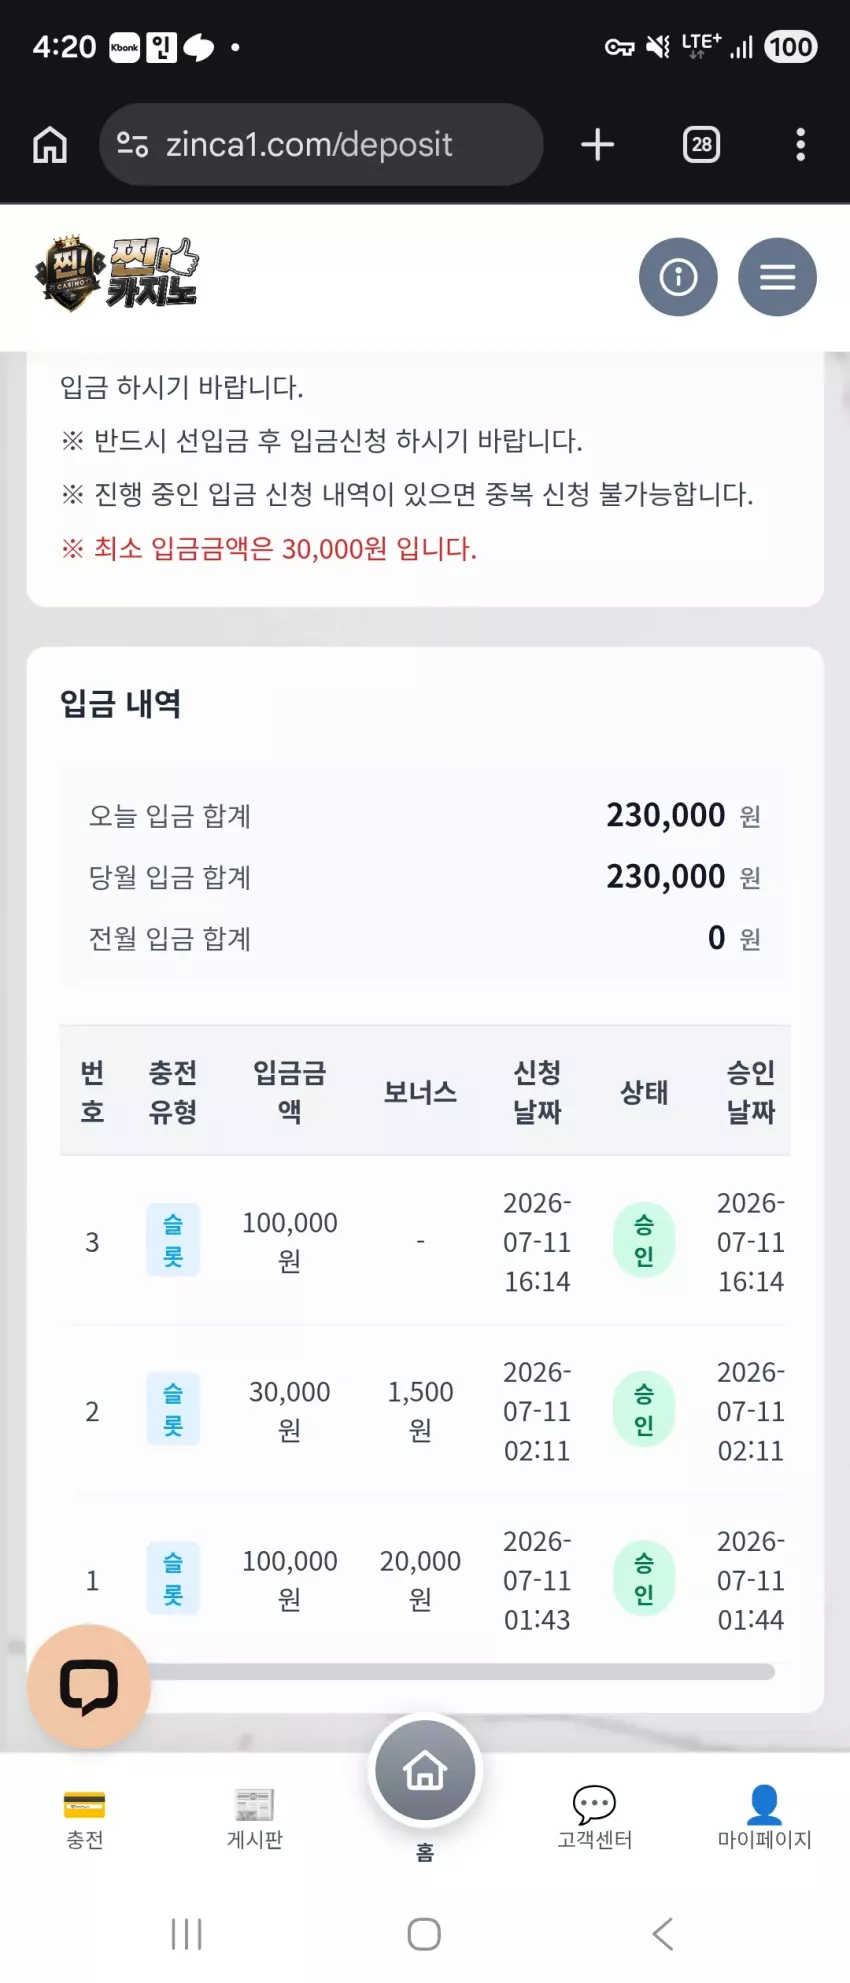This screenshot has height=1983, width=850.
Task: Open the round information button in header
Action: click(x=678, y=277)
